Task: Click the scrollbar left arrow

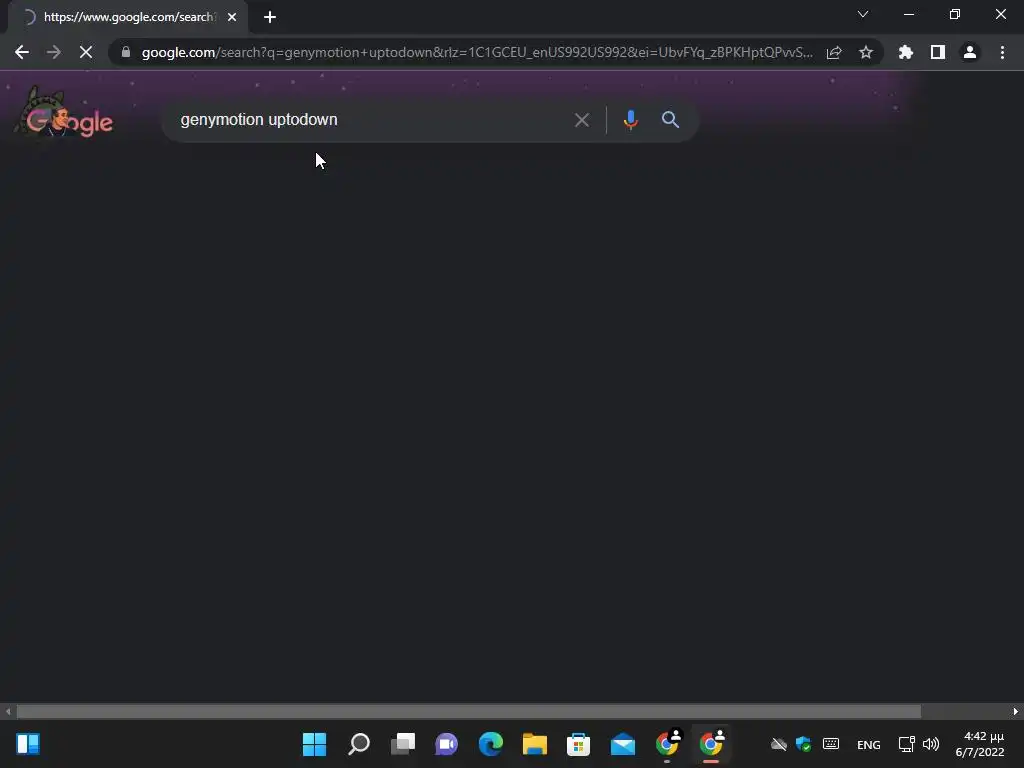Action: pyautogui.click(x=8, y=711)
